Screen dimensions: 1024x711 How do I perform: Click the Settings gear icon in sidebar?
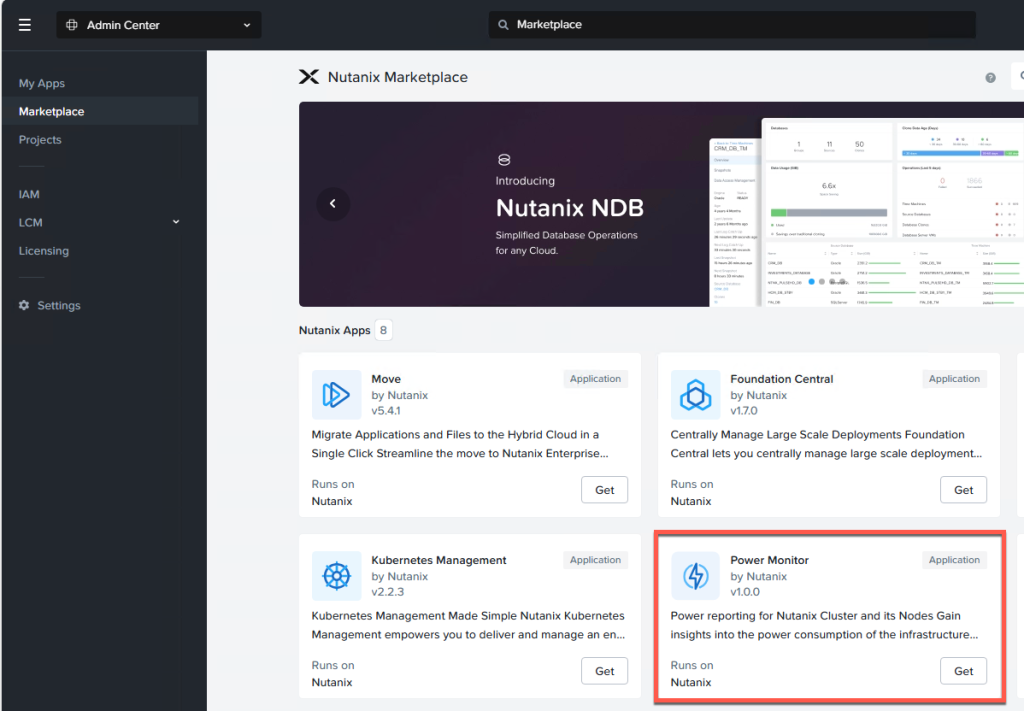tap(24, 306)
